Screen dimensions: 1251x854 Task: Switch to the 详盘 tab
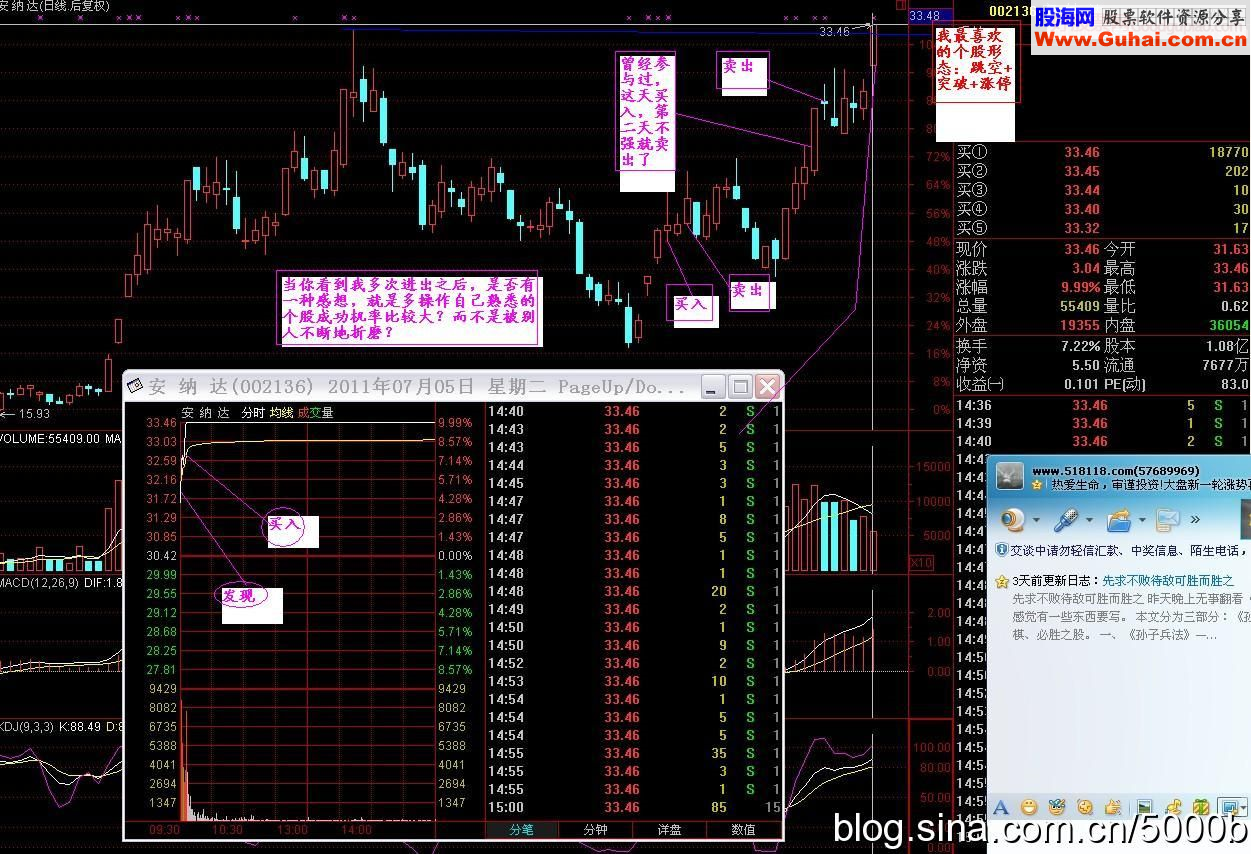[x=669, y=829]
